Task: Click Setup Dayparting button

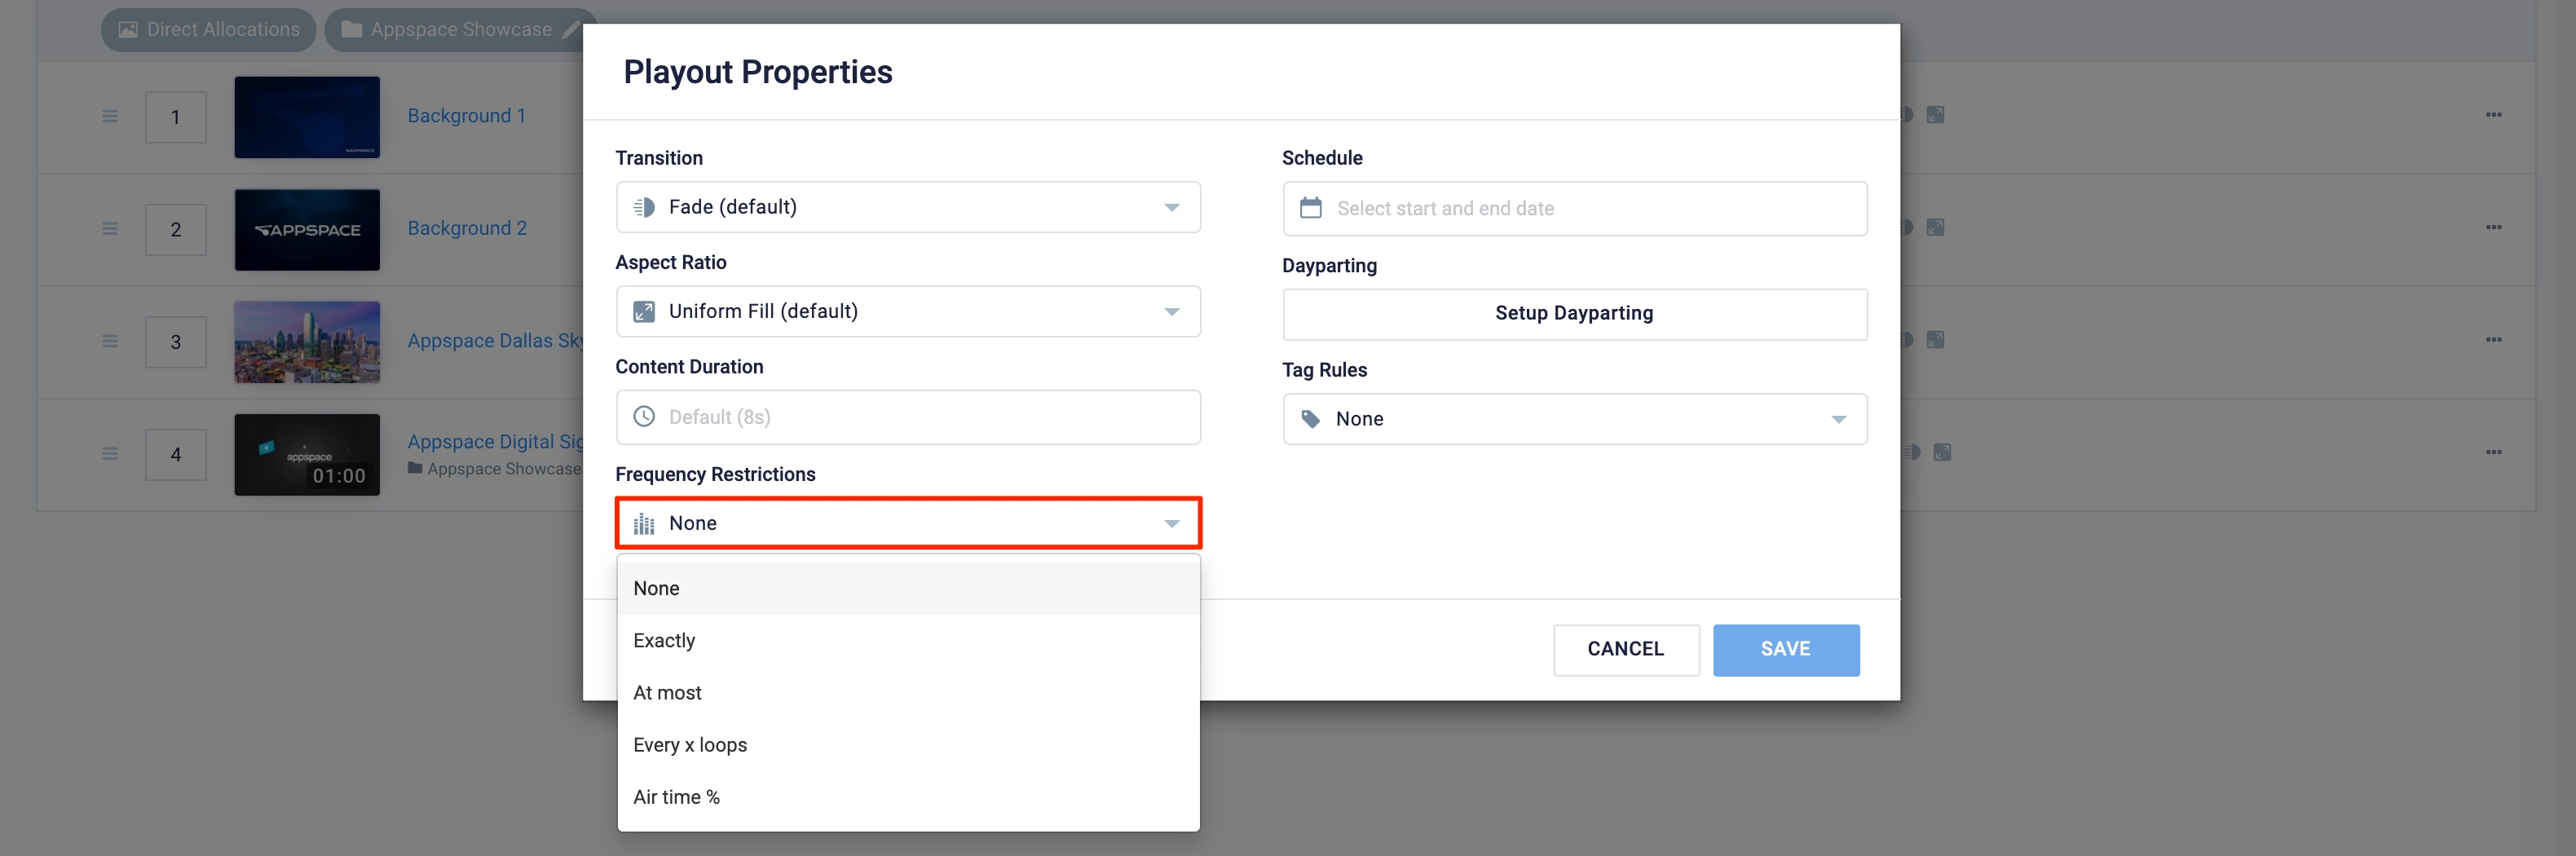Action: (x=1574, y=313)
